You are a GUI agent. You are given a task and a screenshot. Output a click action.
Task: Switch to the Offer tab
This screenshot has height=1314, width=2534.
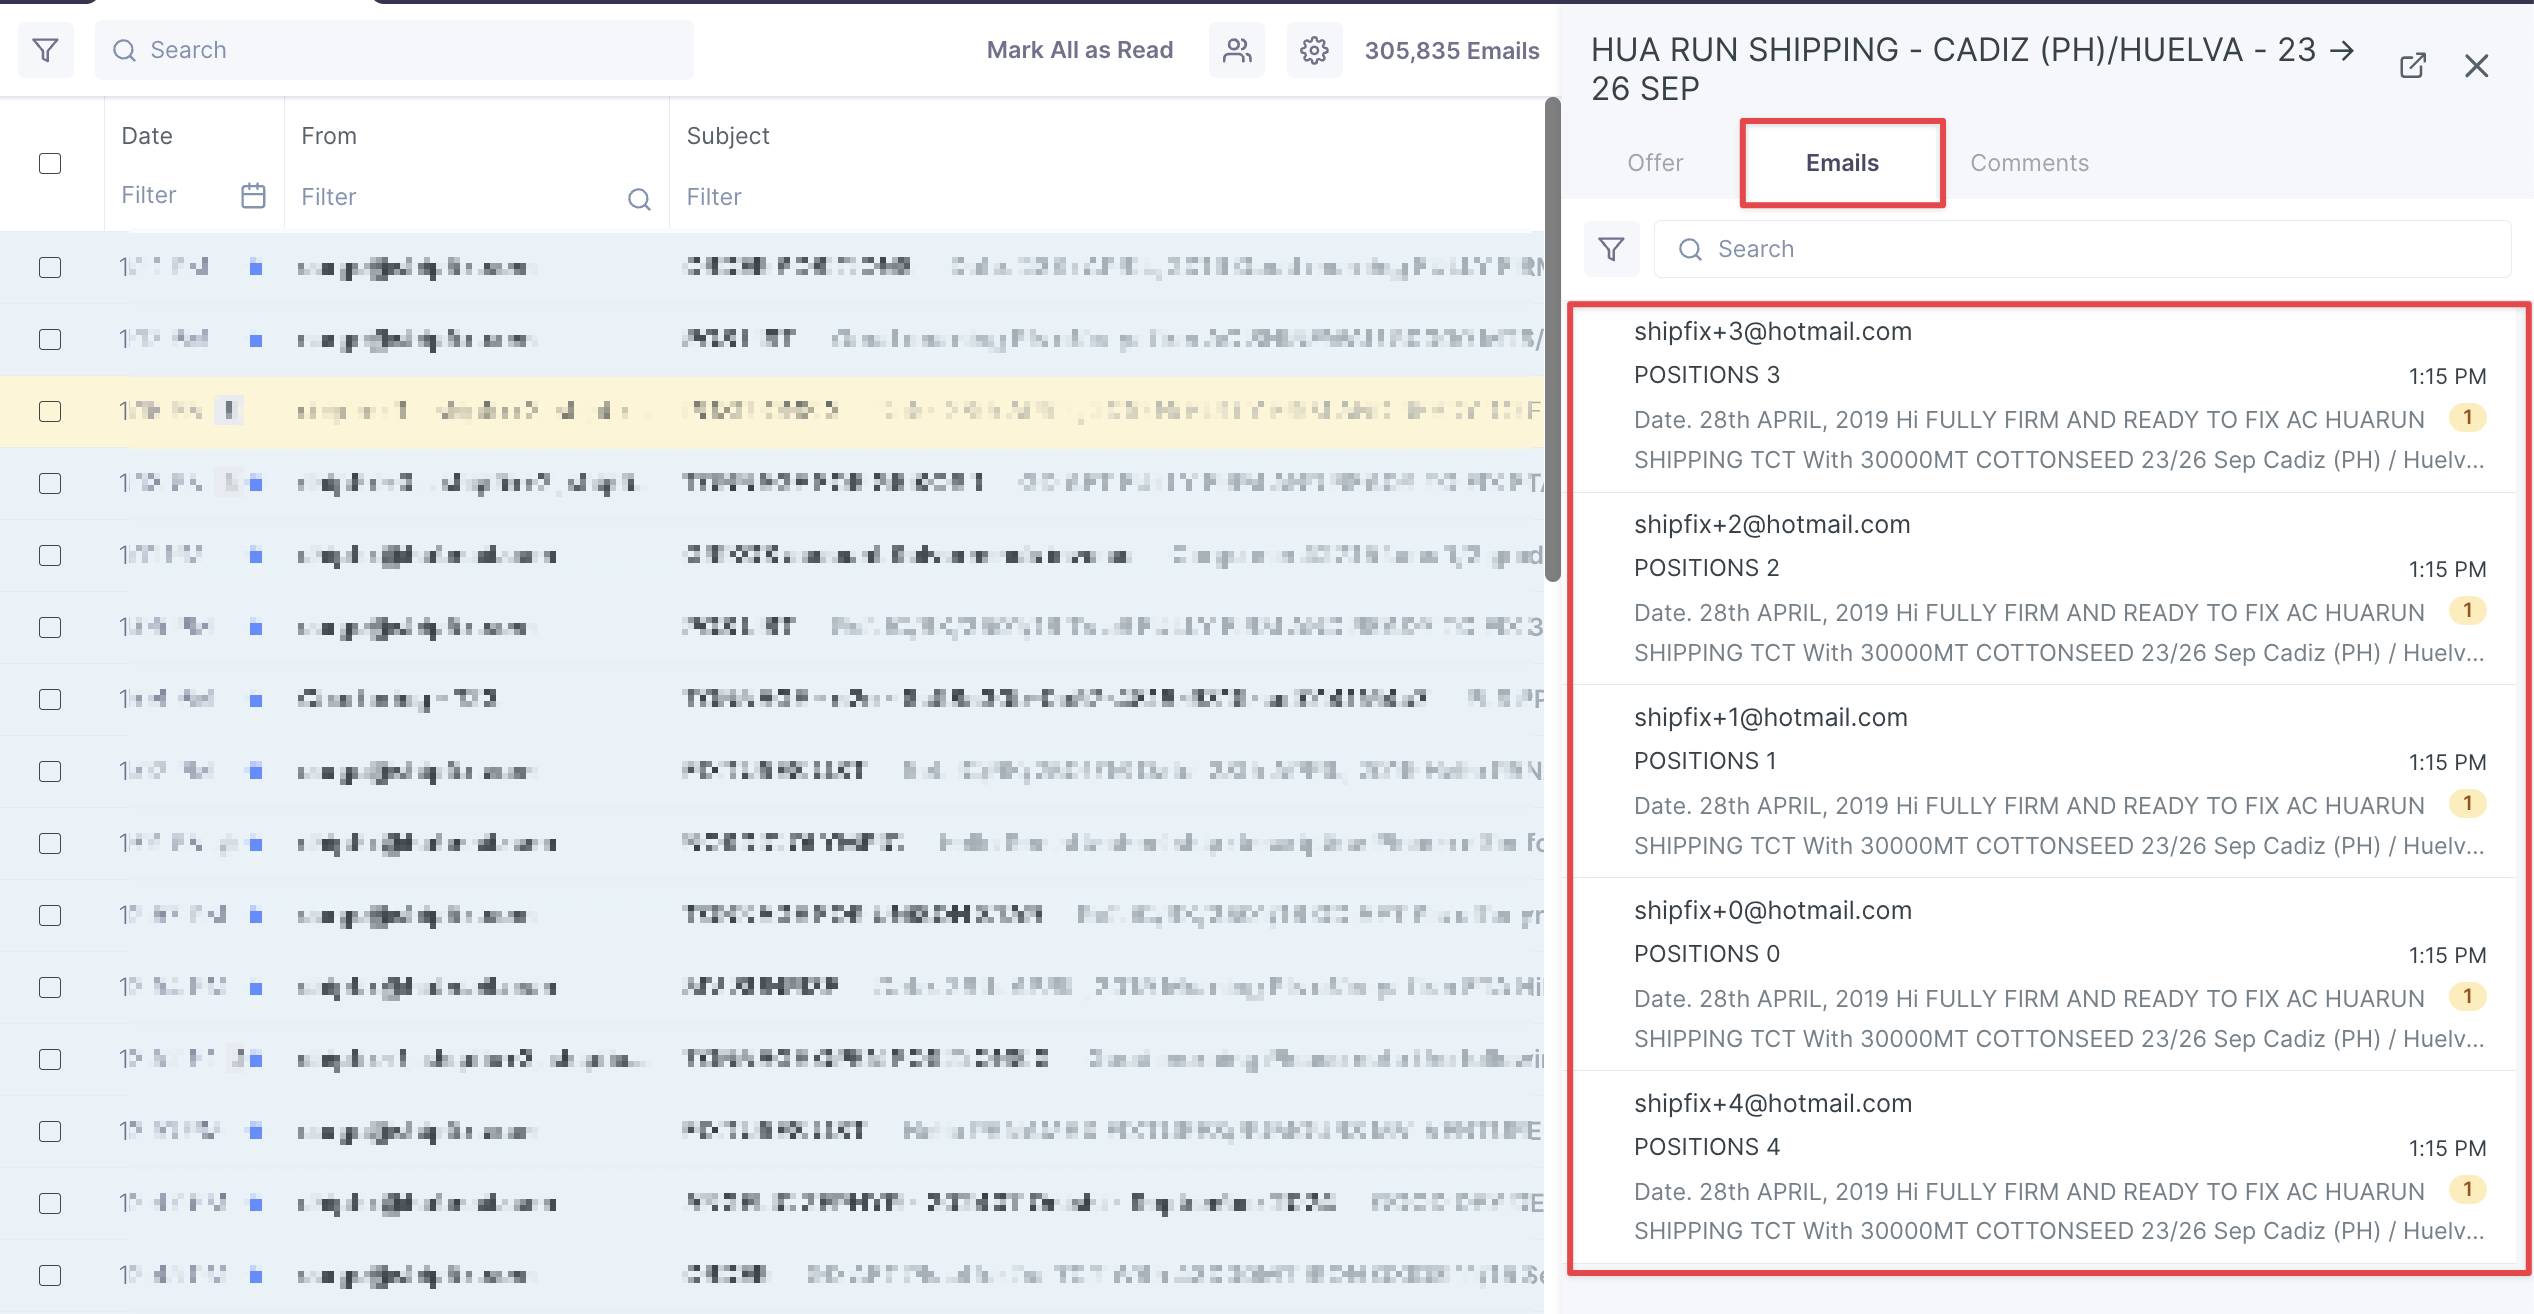coord(1655,163)
